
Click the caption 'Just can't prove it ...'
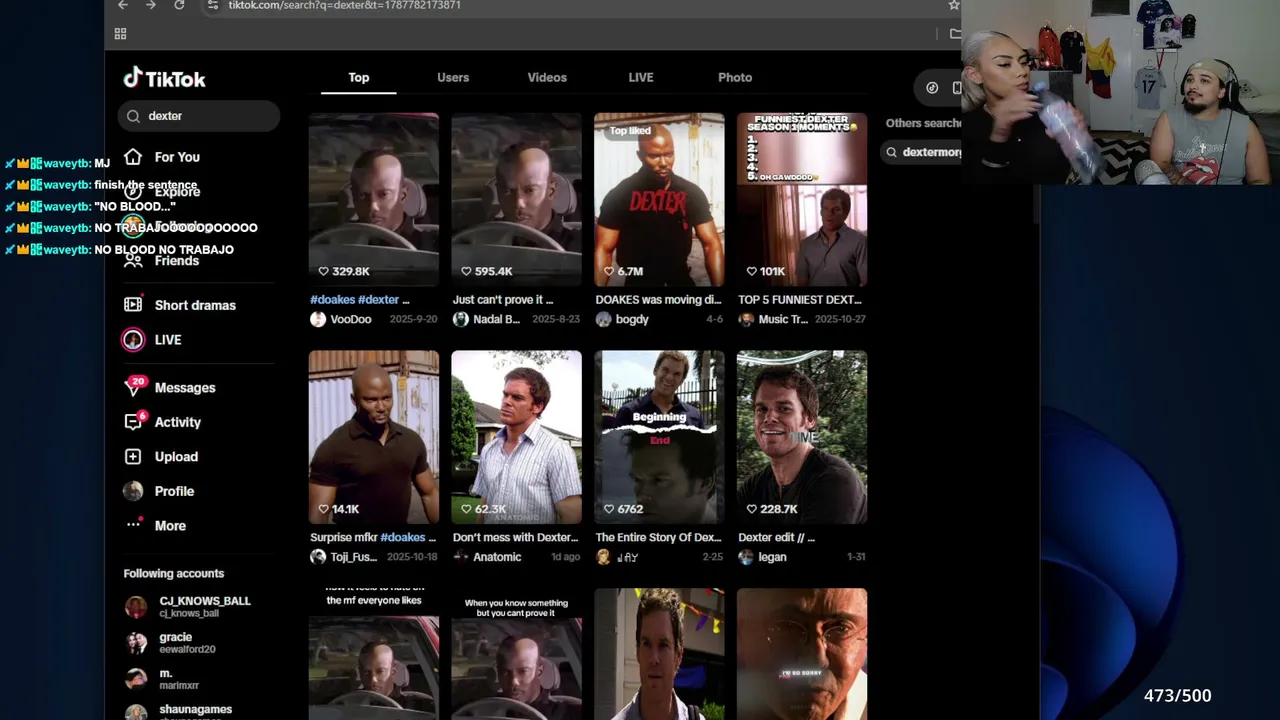pos(503,300)
